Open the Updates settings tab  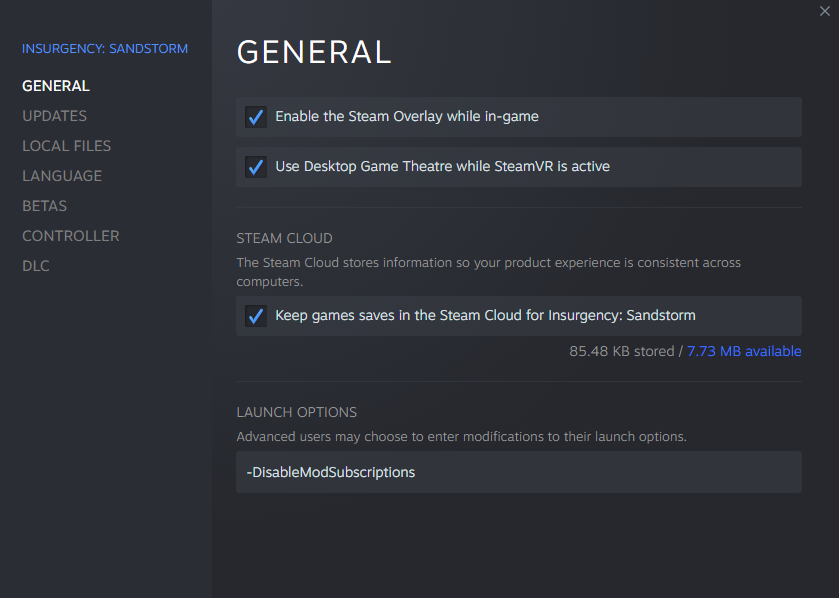click(x=54, y=116)
